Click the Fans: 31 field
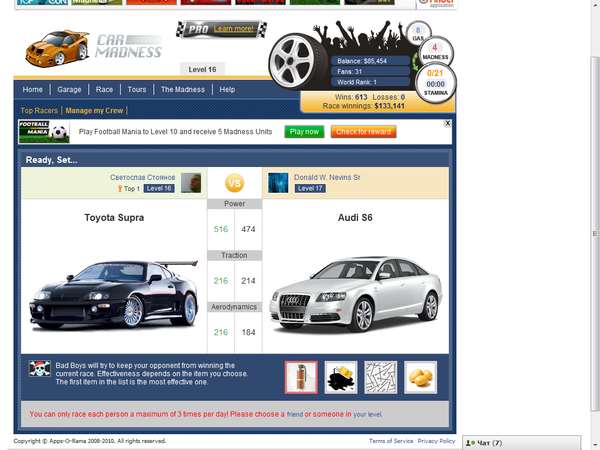The image size is (600, 450). [370, 72]
